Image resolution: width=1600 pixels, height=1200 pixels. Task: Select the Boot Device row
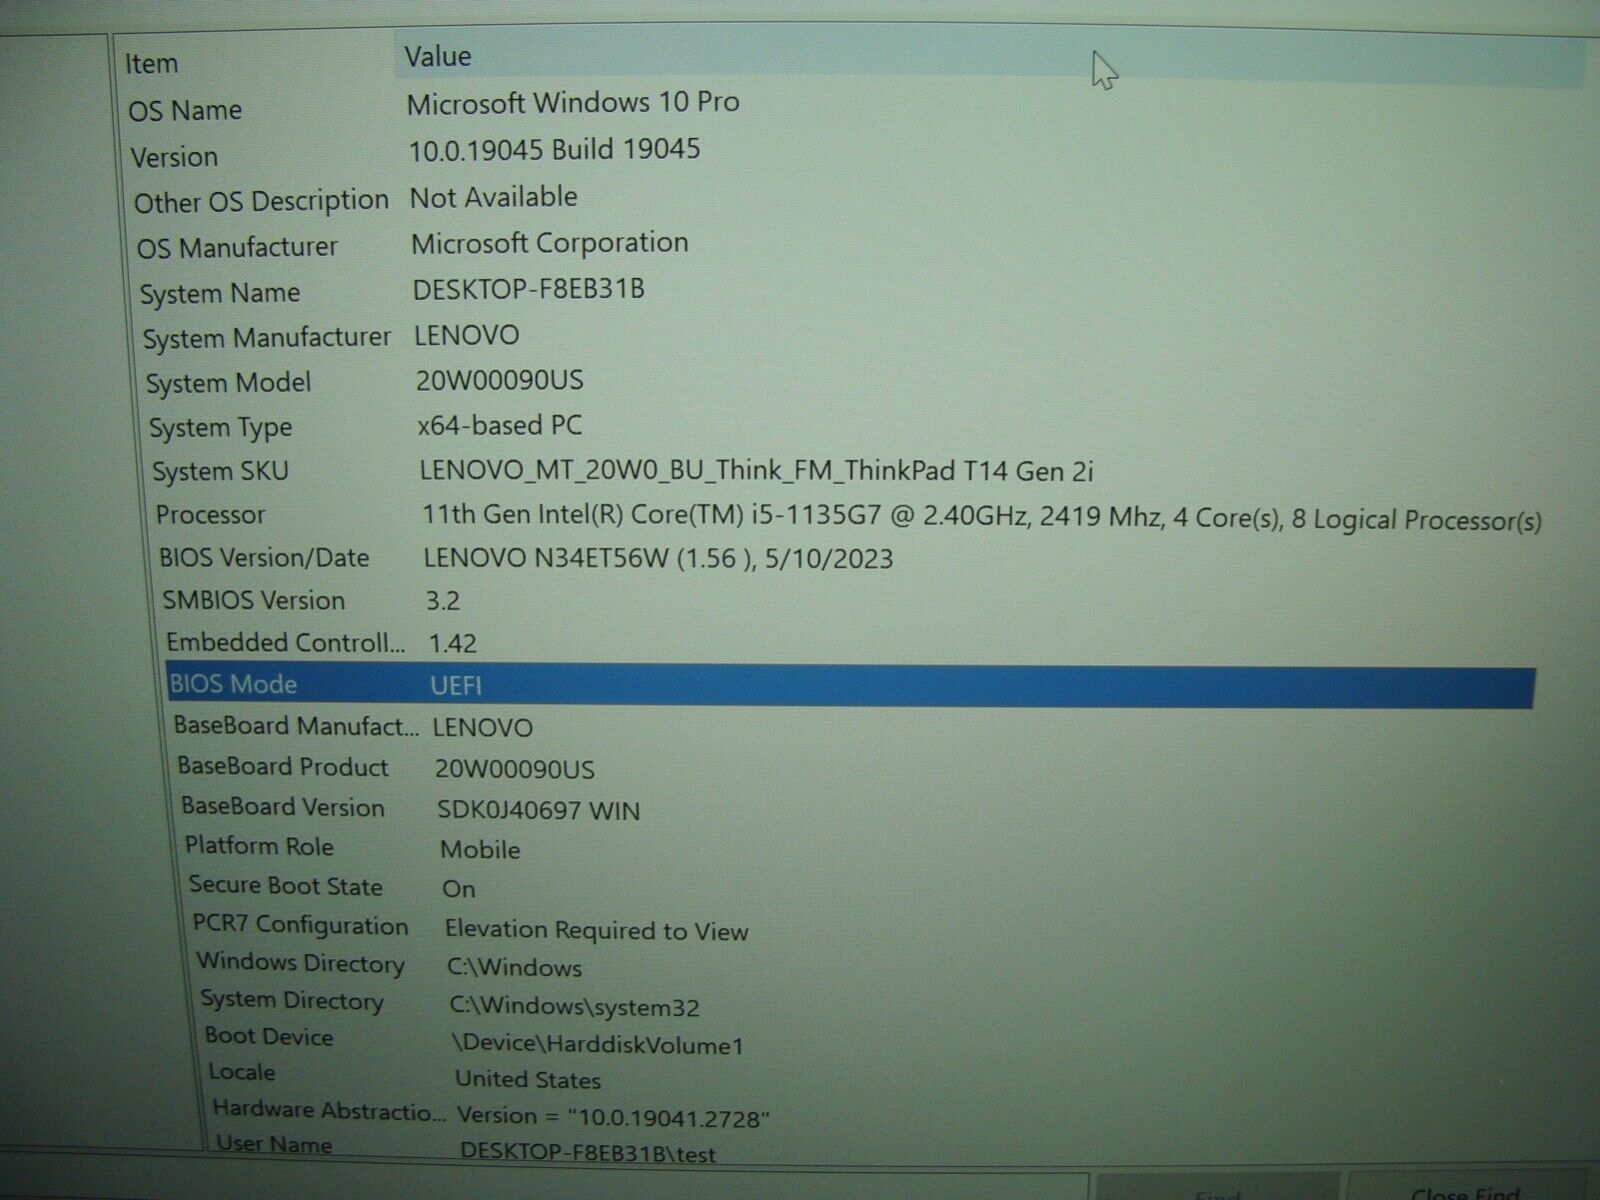[x=850, y=1040]
